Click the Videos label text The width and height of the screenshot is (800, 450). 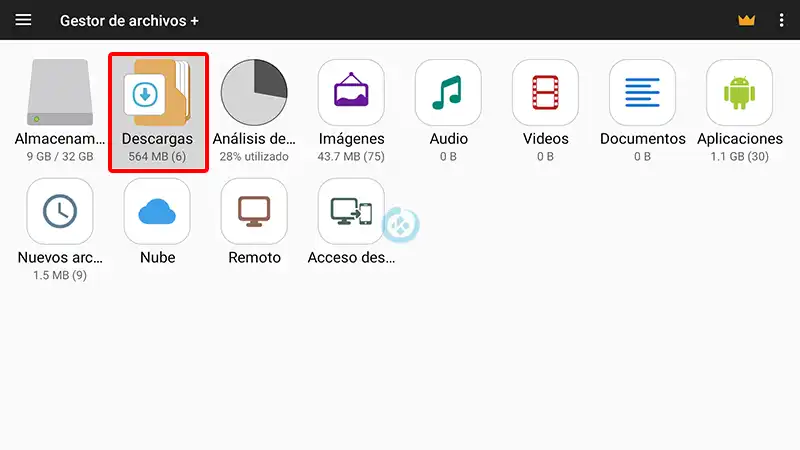click(x=545, y=139)
